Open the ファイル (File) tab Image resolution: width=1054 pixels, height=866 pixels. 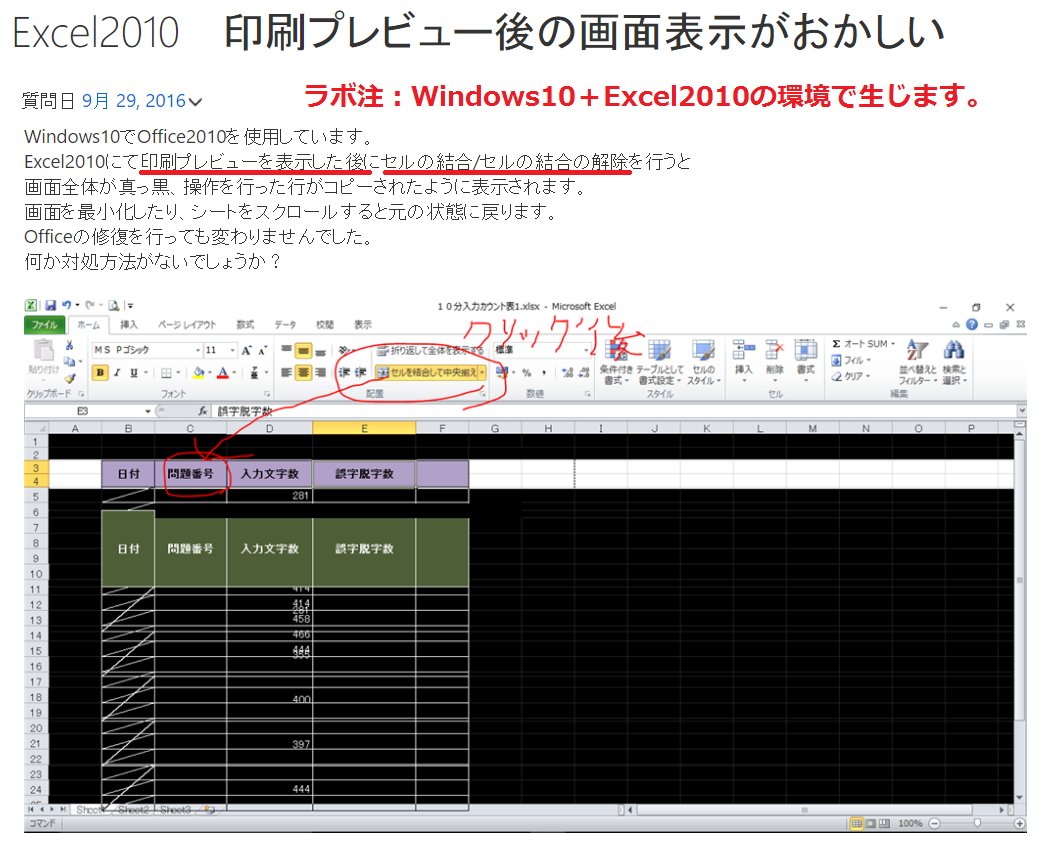[x=44, y=325]
